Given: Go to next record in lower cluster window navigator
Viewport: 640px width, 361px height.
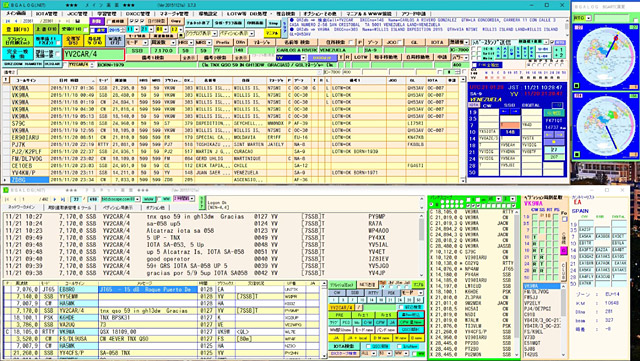Looking at the screenshot, I should [x=55, y=200].
